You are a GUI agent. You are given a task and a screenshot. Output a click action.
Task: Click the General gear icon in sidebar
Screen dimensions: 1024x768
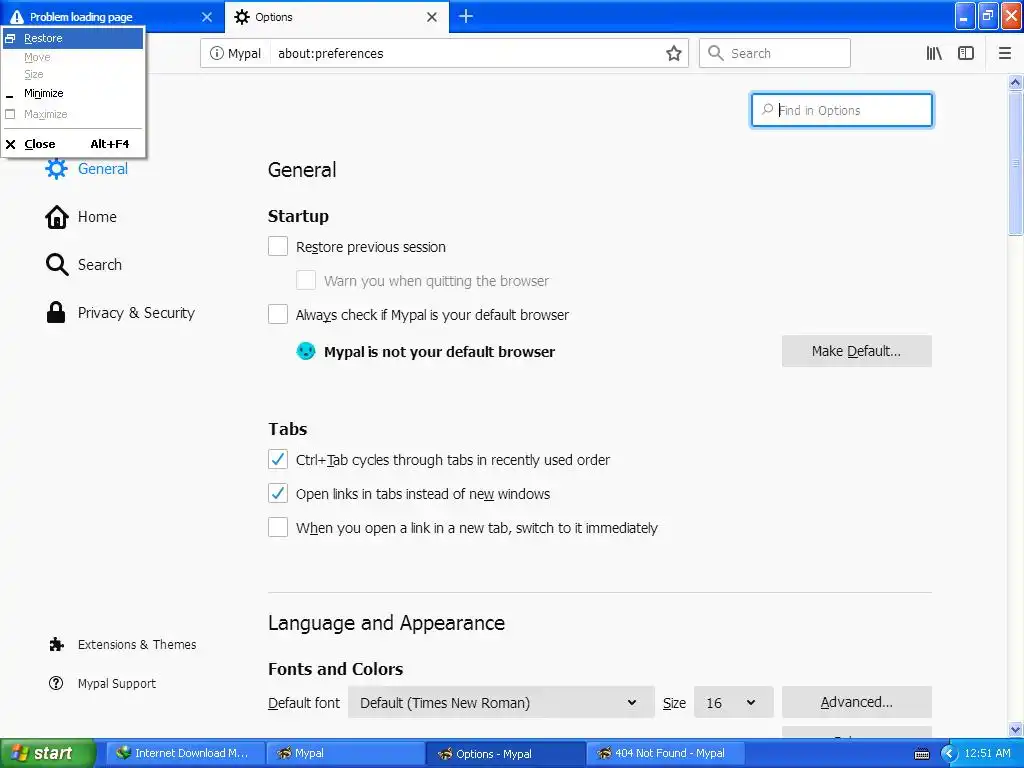point(56,168)
